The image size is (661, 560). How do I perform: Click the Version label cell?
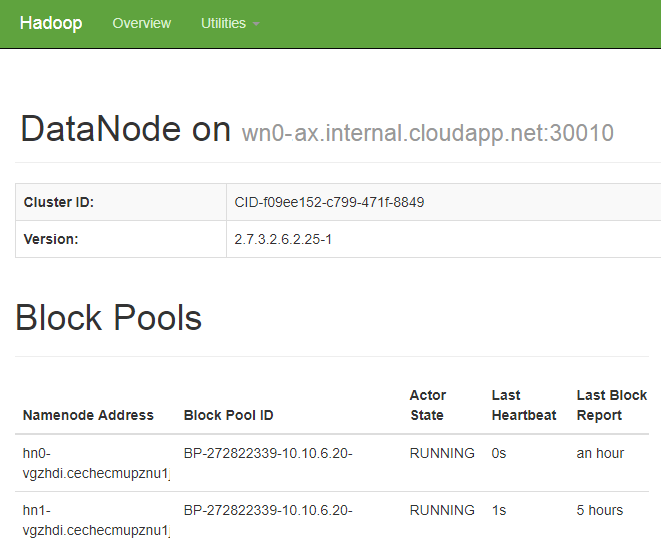[121, 239]
